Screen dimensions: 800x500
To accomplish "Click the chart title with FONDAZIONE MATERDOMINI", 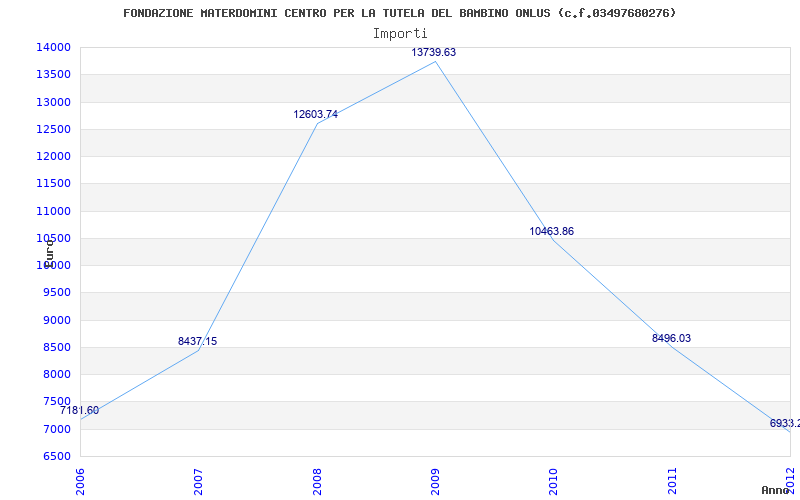I will (x=399, y=13).
